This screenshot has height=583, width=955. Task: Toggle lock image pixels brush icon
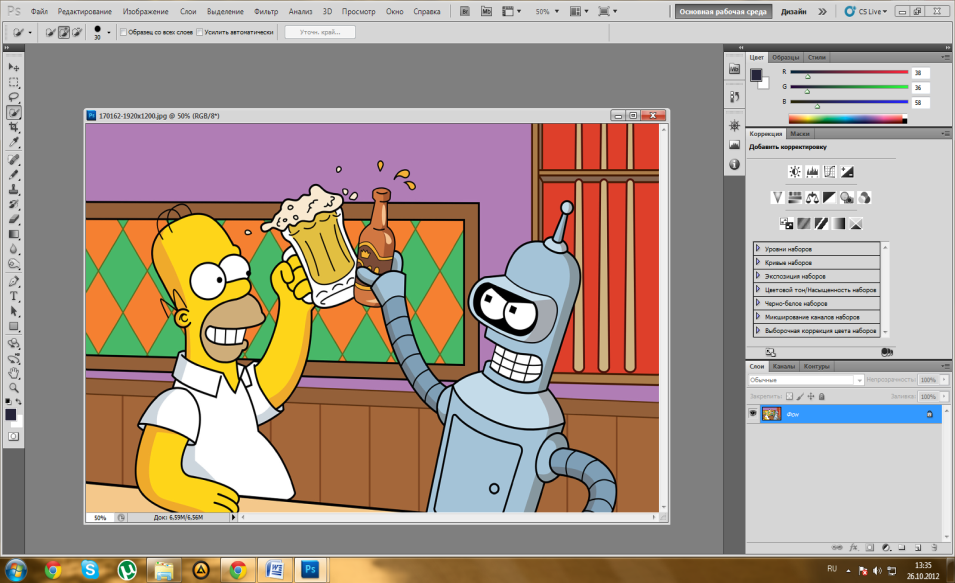800,396
